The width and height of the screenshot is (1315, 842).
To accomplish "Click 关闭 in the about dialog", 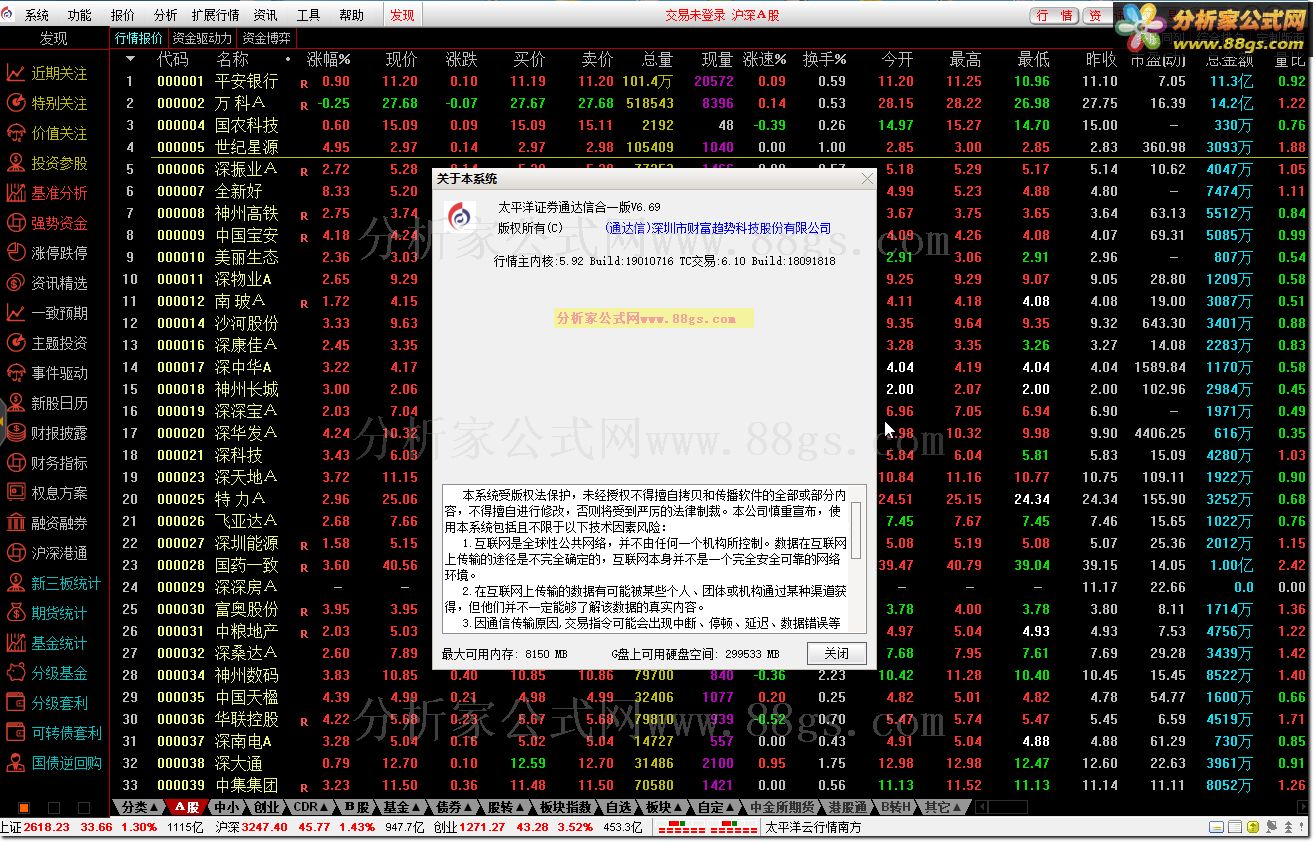I will point(837,654).
